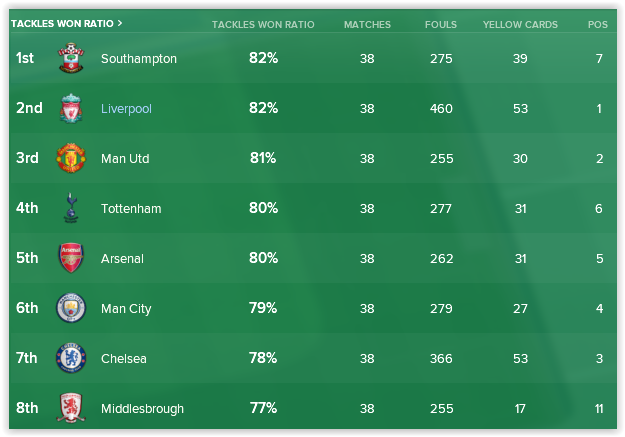The height and width of the screenshot is (437, 625).
Task: Open the Liverpool team link
Action: (x=126, y=109)
